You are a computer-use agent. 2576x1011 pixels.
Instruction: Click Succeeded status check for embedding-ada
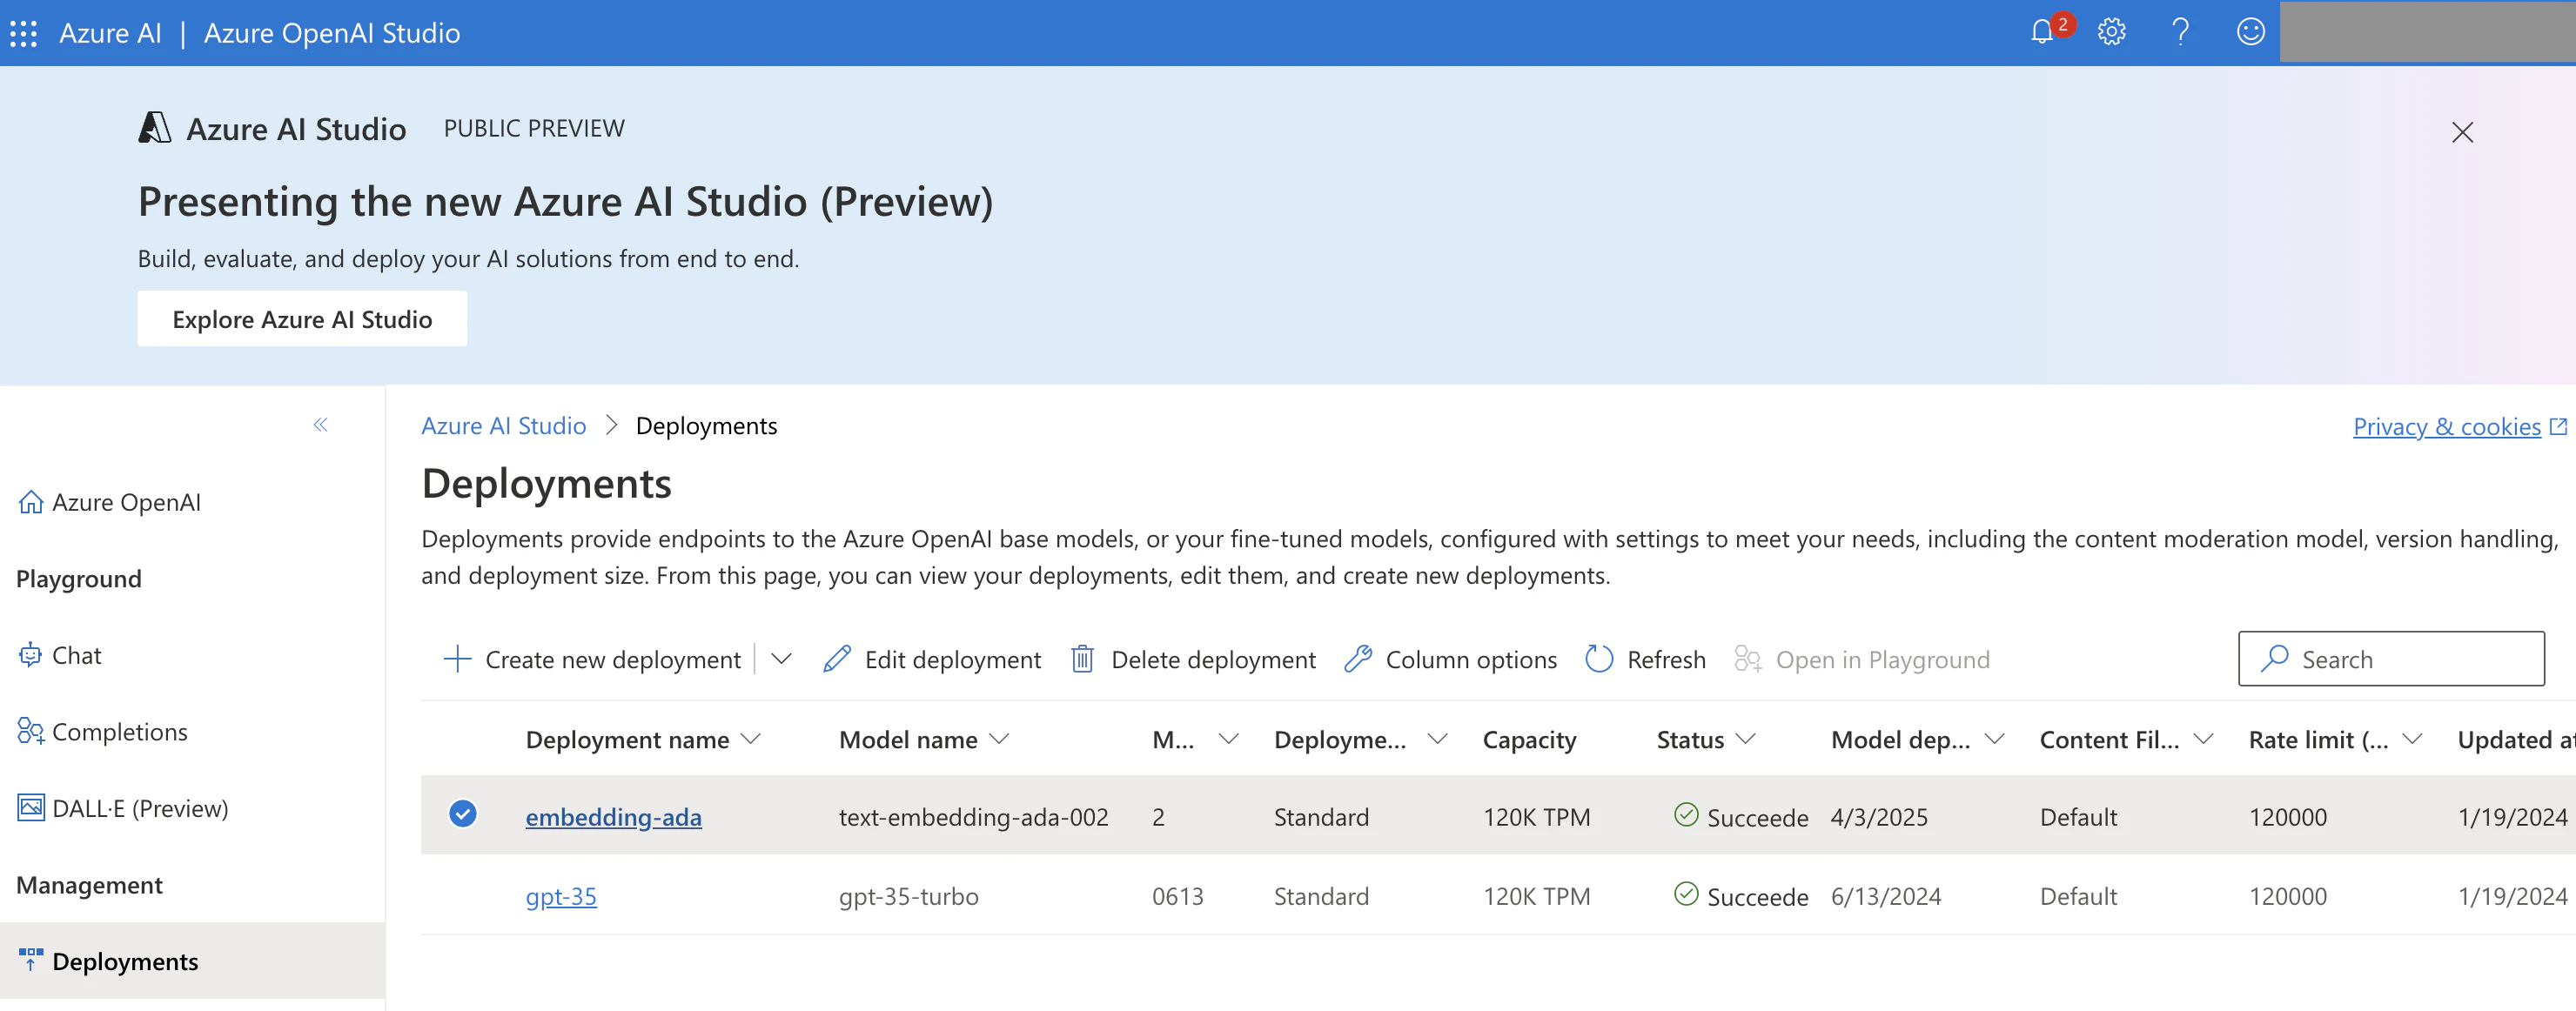coord(1686,816)
